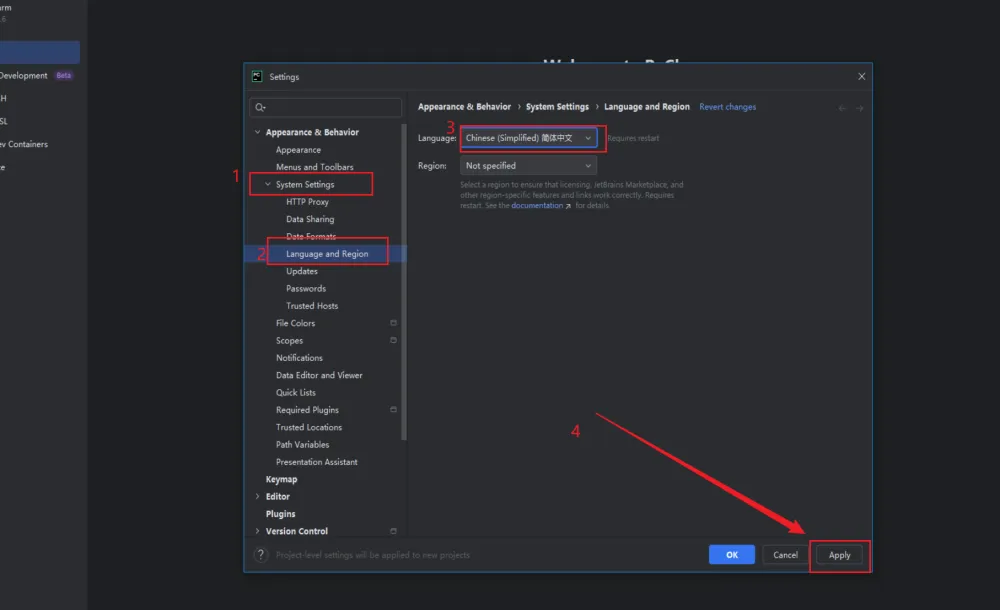The width and height of the screenshot is (1000, 610).
Task: Select Menus and Toolbars
Action: coord(314,167)
